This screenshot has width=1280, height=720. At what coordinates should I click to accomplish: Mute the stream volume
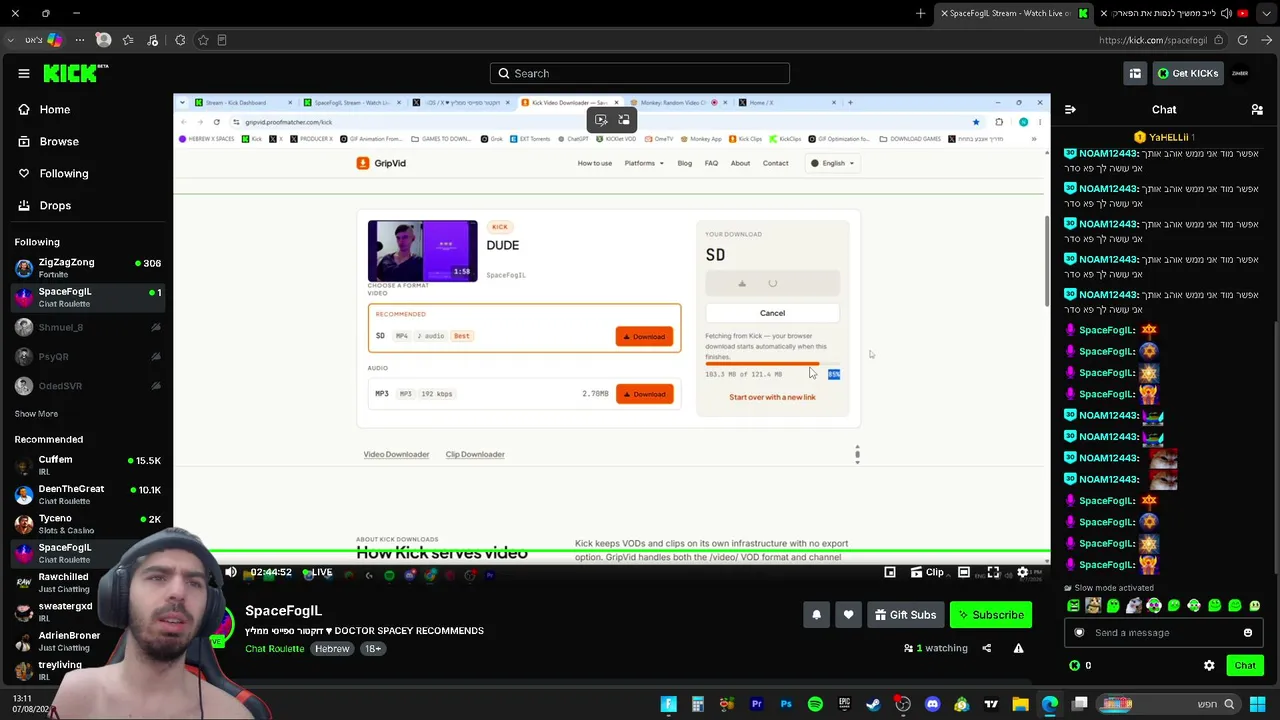(231, 572)
